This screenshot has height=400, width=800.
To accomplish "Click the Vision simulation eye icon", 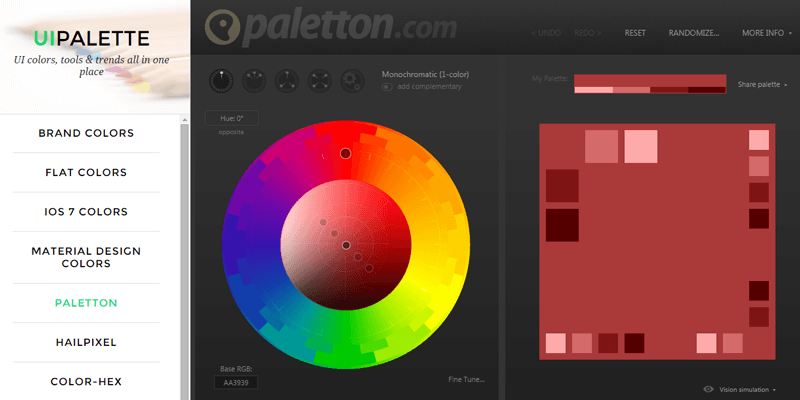I will pyautogui.click(x=708, y=389).
